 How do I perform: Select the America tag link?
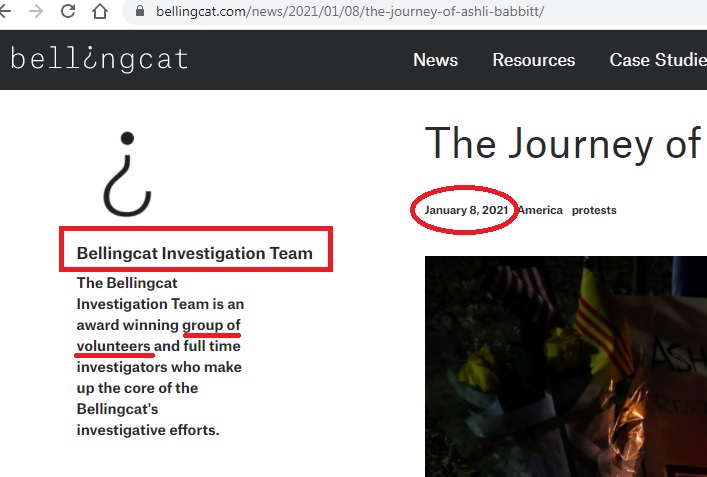coord(540,211)
